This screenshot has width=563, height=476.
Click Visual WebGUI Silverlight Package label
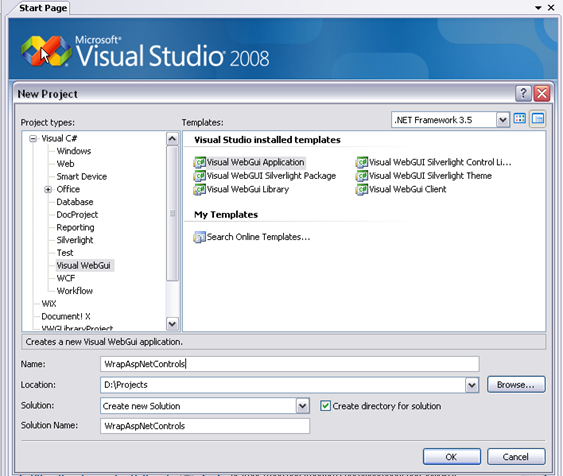(271, 176)
